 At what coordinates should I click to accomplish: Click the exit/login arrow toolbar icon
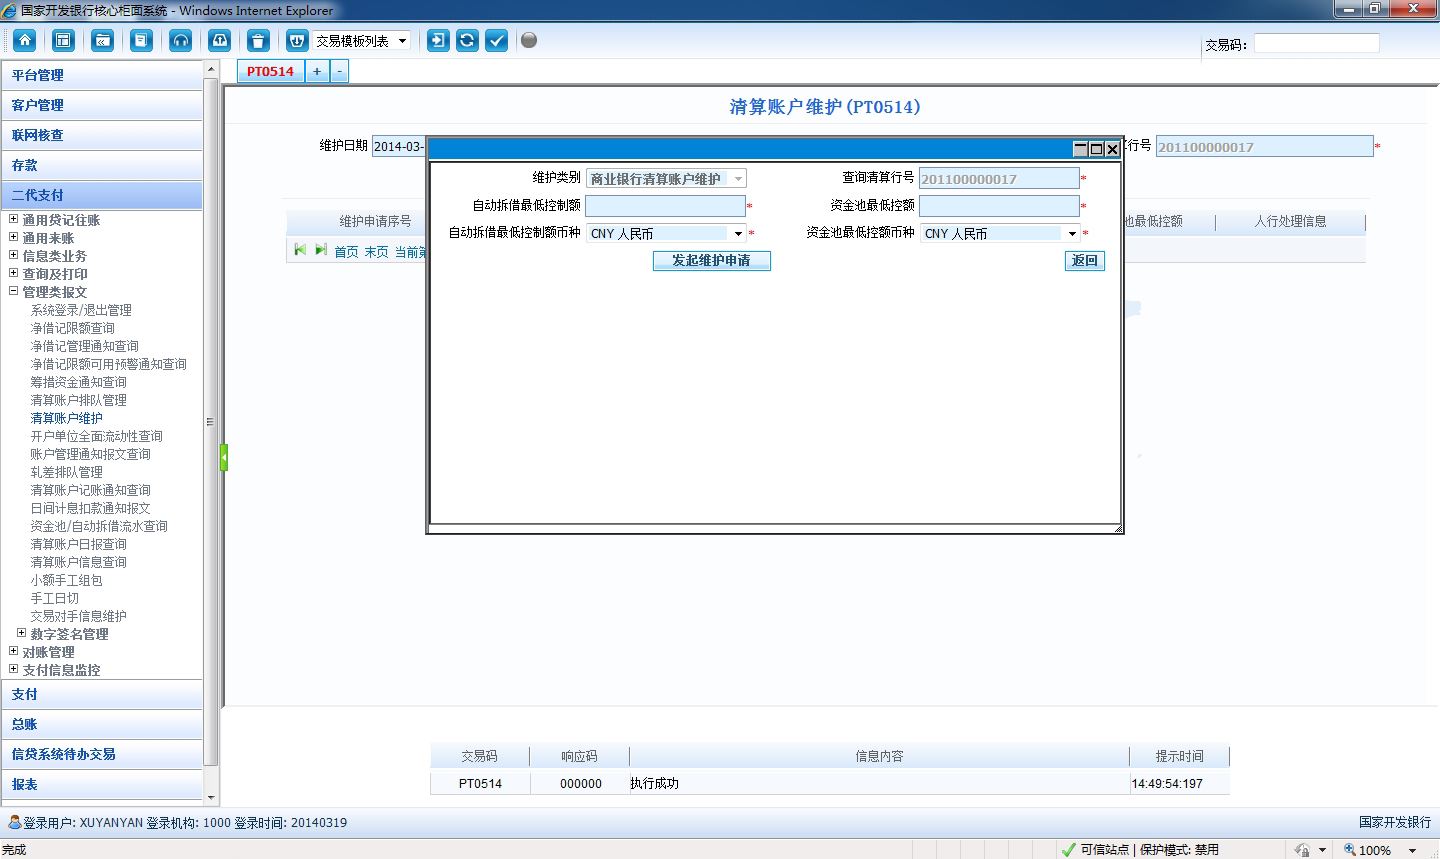[x=438, y=40]
